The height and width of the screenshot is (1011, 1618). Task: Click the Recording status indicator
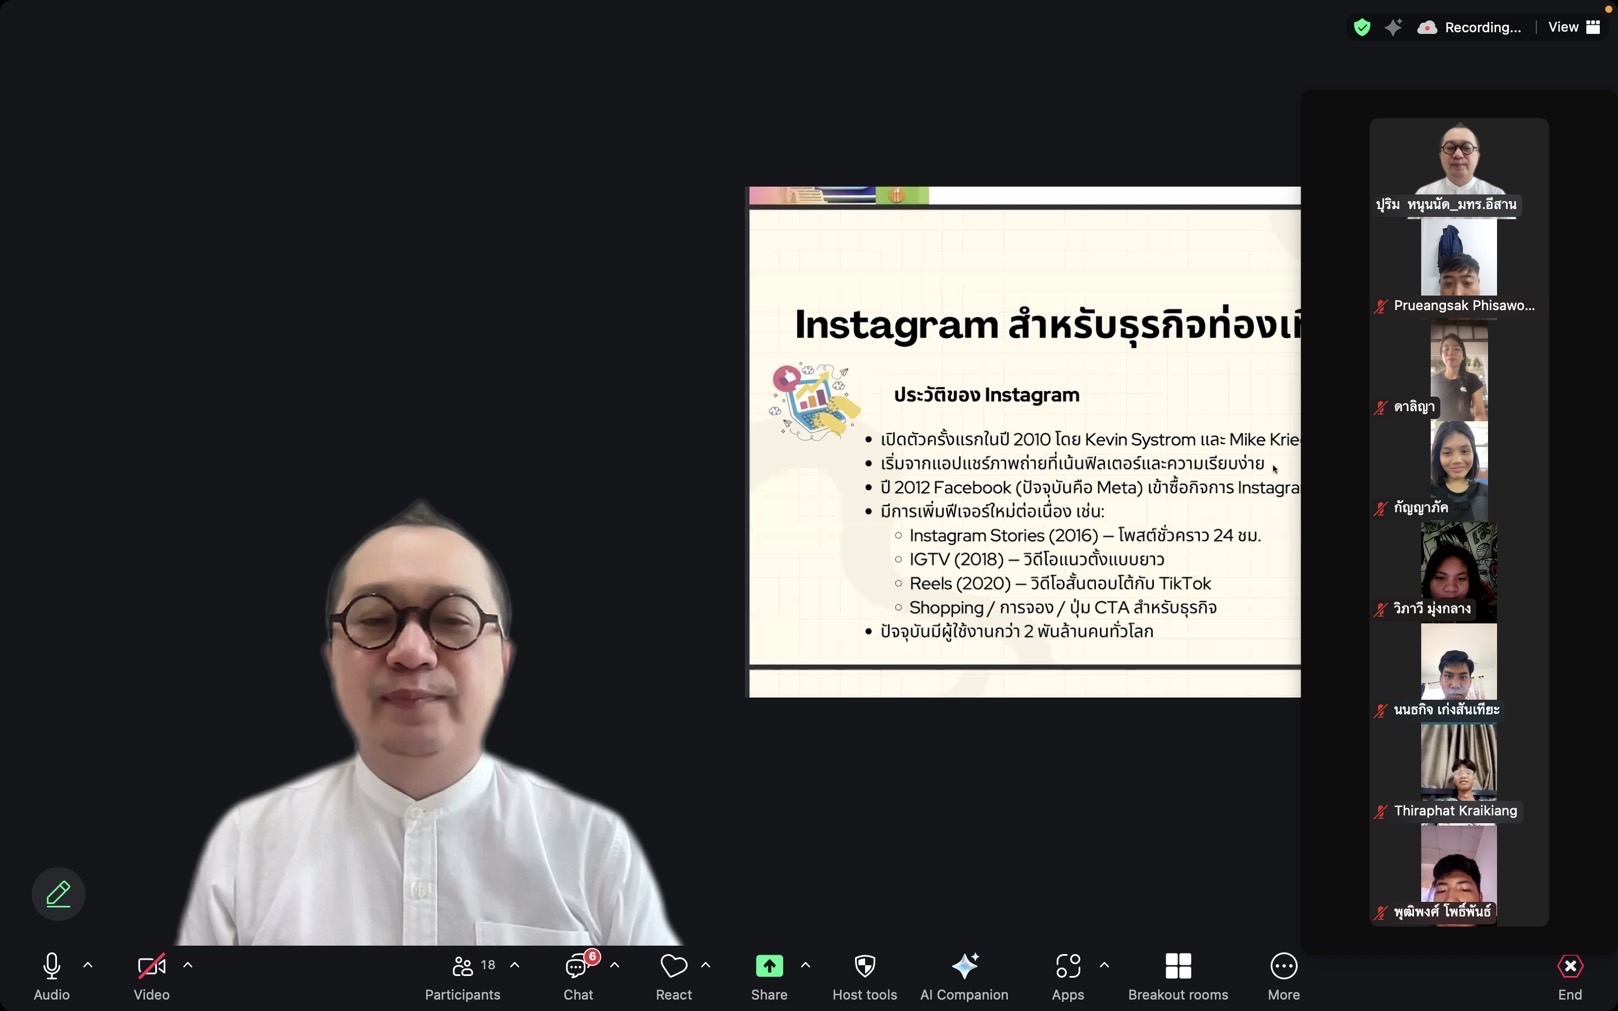(1469, 28)
